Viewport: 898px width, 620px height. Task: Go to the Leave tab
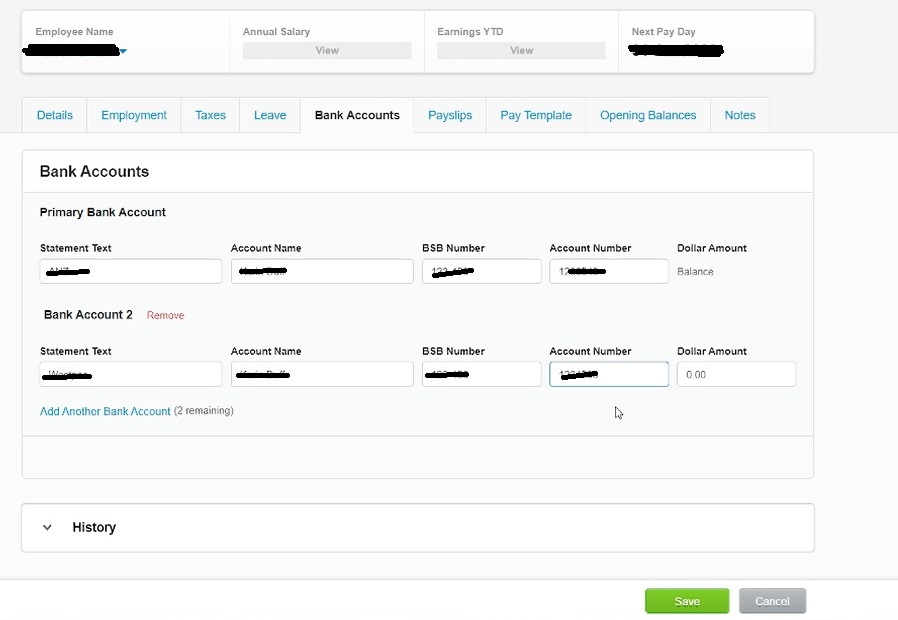point(270,115)
